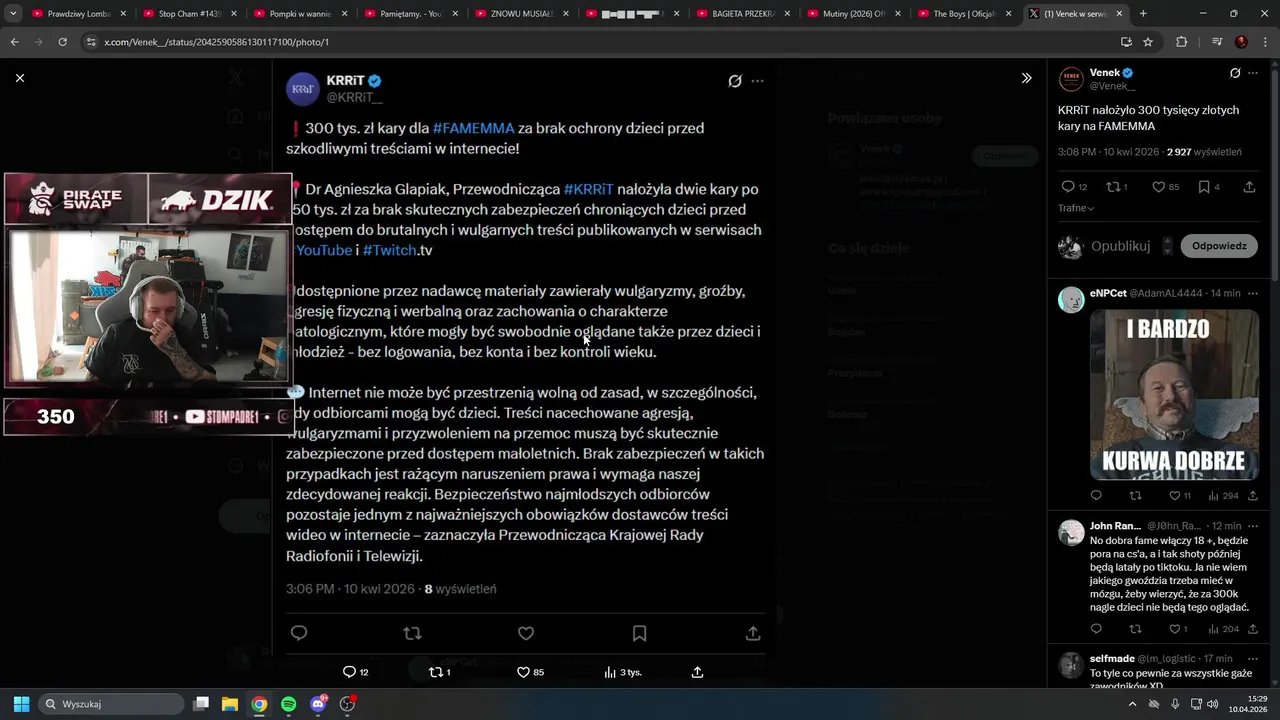Click the #FAMEMMA hashtag link

473,128
